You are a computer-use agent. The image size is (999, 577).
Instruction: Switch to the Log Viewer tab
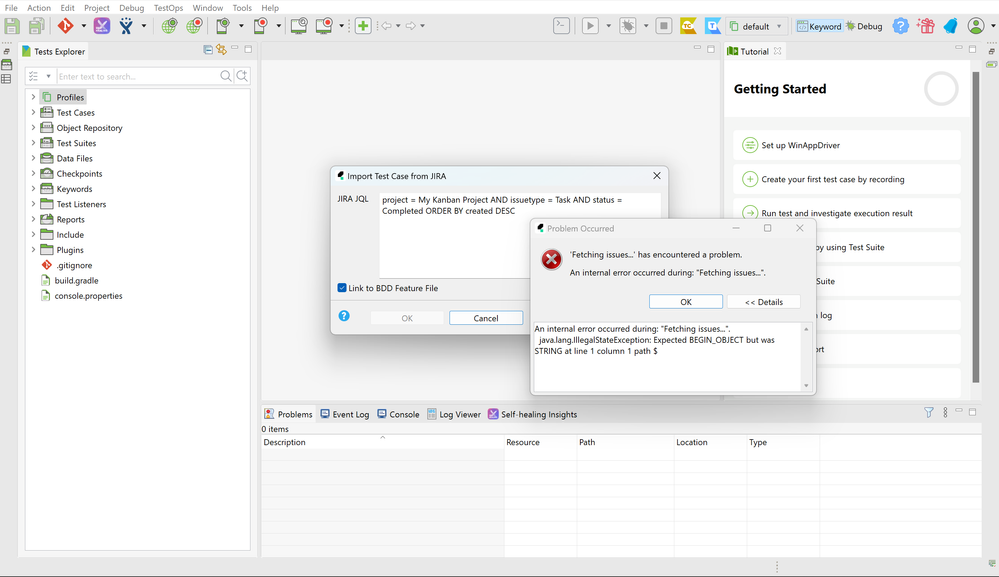pyautogui.click(x=454, y=414)
